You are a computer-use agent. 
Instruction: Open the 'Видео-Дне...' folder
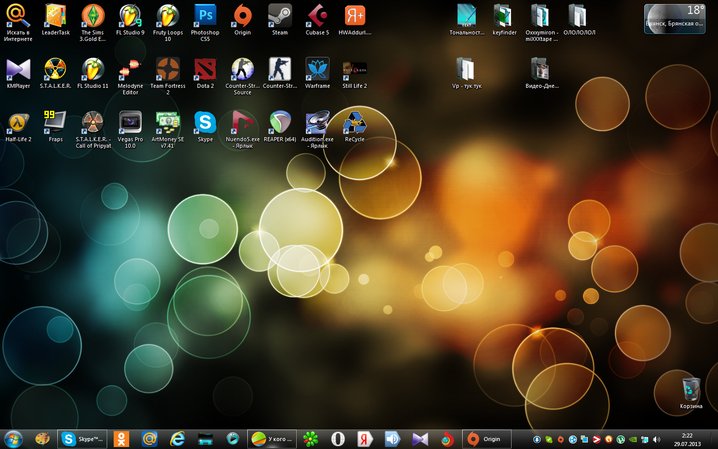click(x=542, y=73)
